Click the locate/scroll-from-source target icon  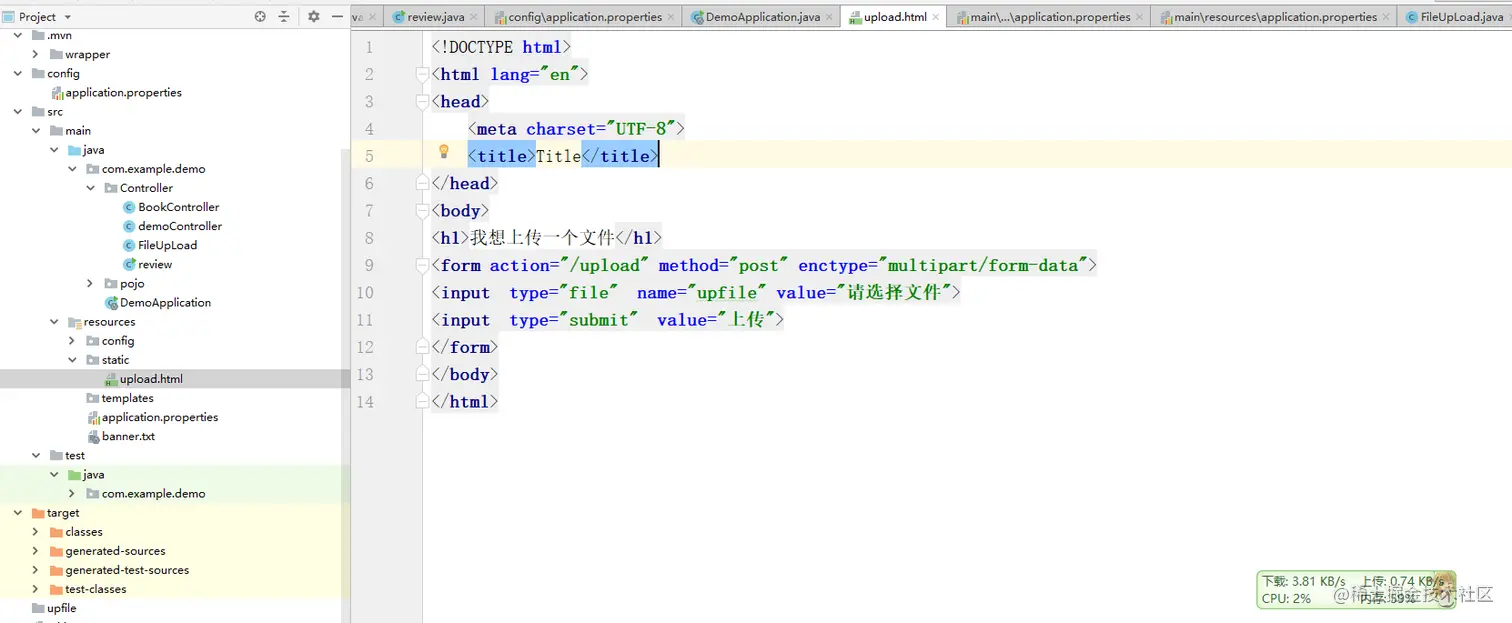[x=260, y=17]
